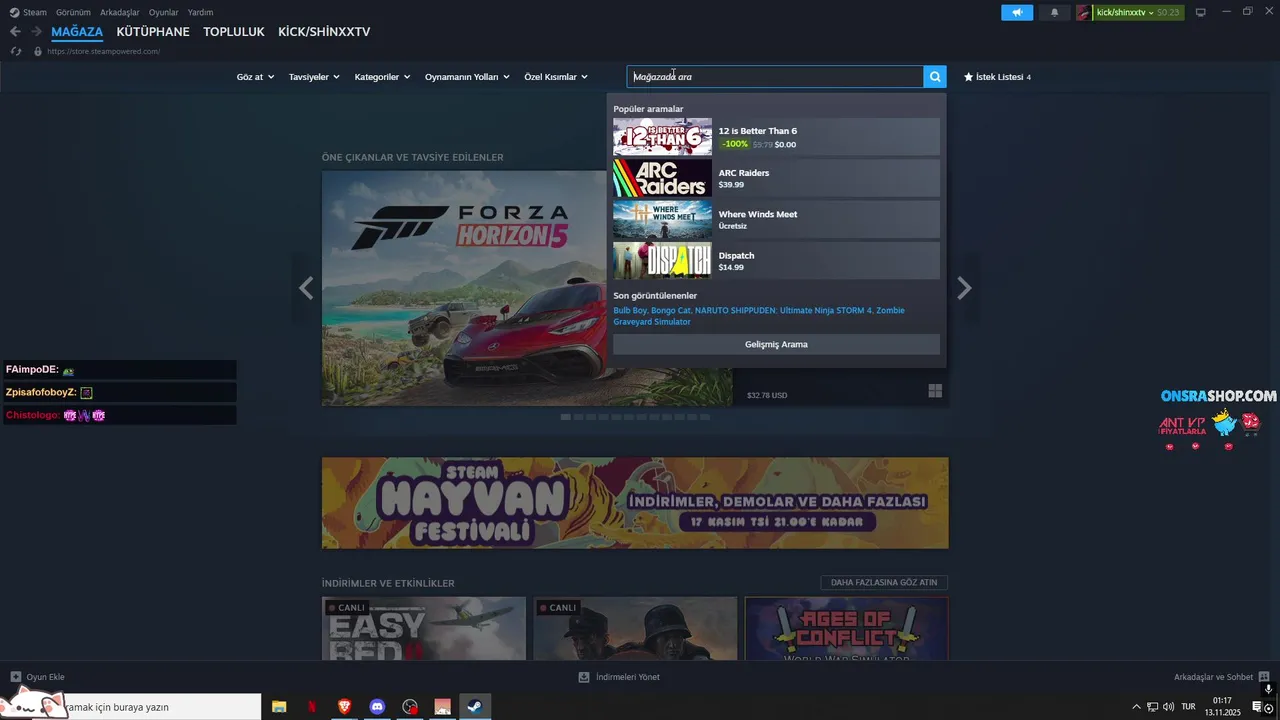The height and width of the screenshot is (720, 1280).
Task: Click Oyun Ekle at the bottom
Action: click(45, 677)
